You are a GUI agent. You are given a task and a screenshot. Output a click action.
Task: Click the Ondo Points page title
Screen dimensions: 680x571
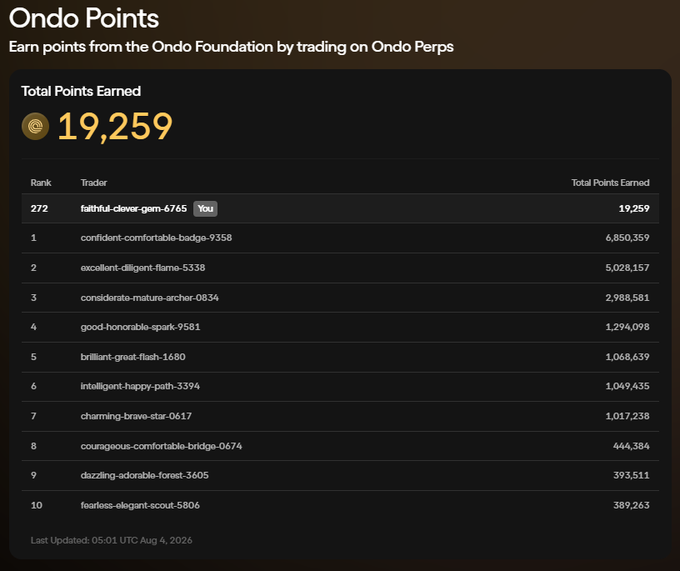point(84,18)
